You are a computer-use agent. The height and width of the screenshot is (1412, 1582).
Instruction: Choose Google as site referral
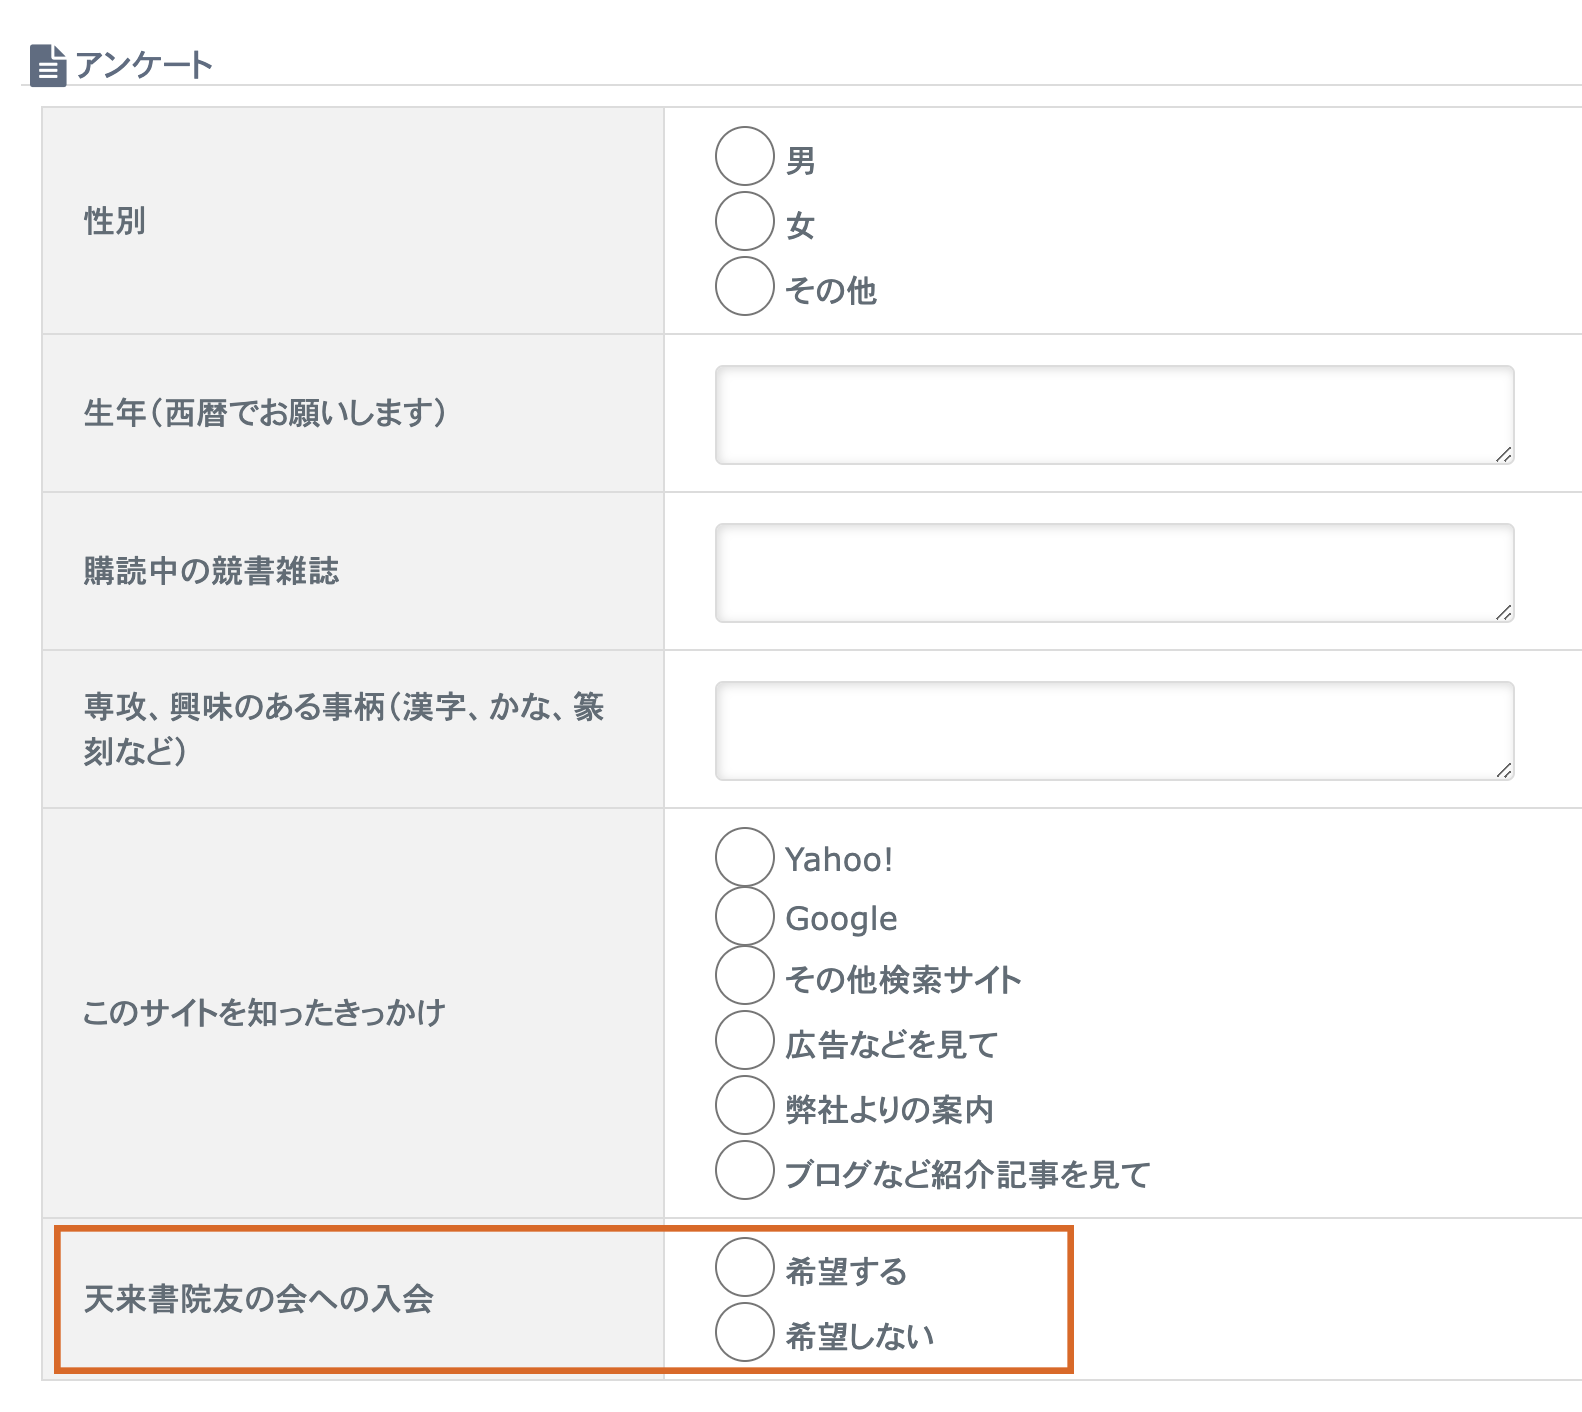pyautogui.click(x=745, y=917)
